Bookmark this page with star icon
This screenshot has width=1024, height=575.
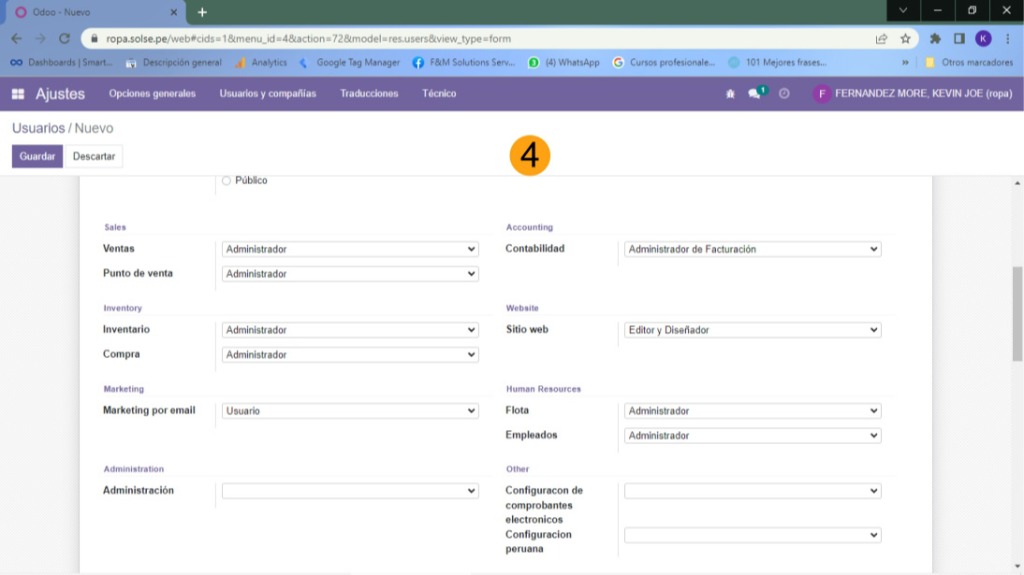click(905, 39)
